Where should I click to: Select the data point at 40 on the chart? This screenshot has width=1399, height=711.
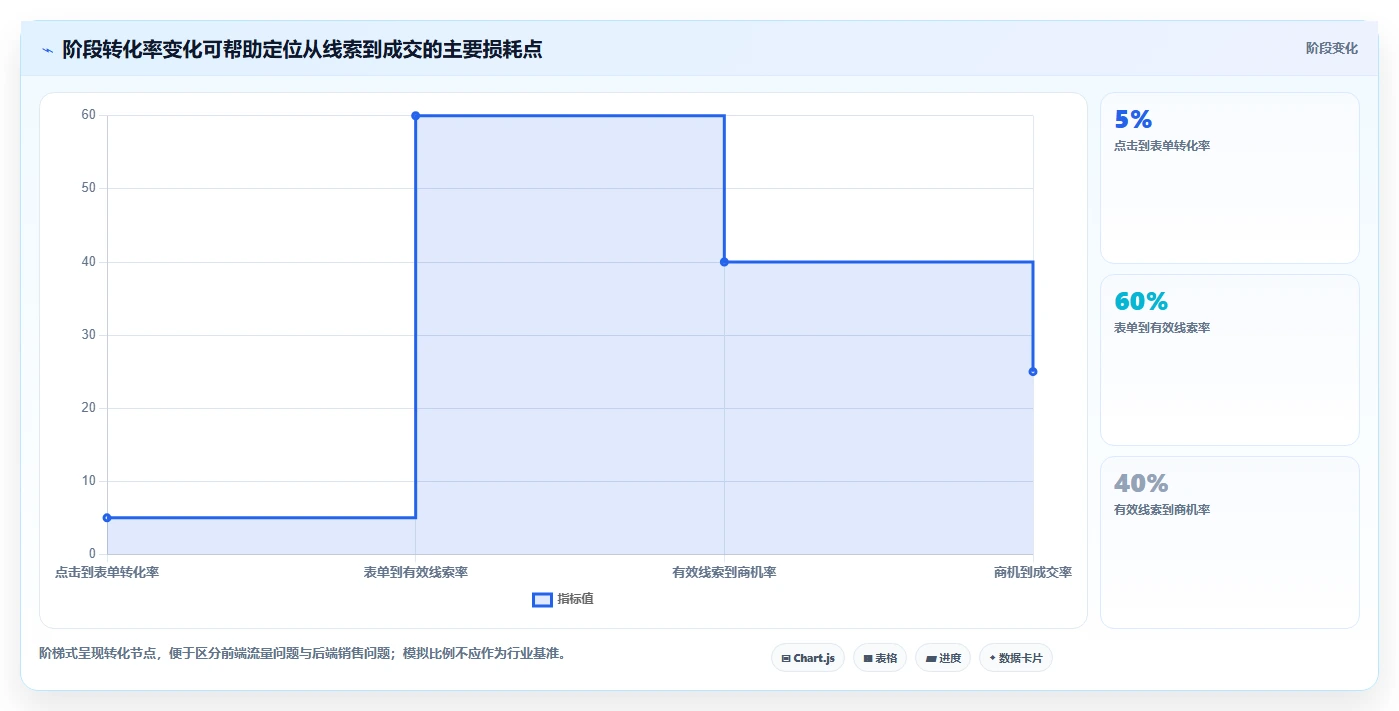724,262
